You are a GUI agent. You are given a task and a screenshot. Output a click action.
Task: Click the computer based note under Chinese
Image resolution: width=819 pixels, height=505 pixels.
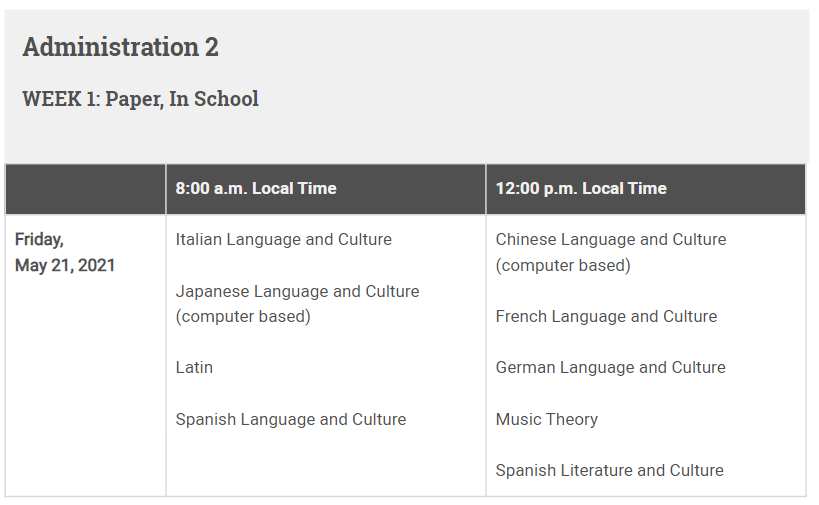click(563, 265)
